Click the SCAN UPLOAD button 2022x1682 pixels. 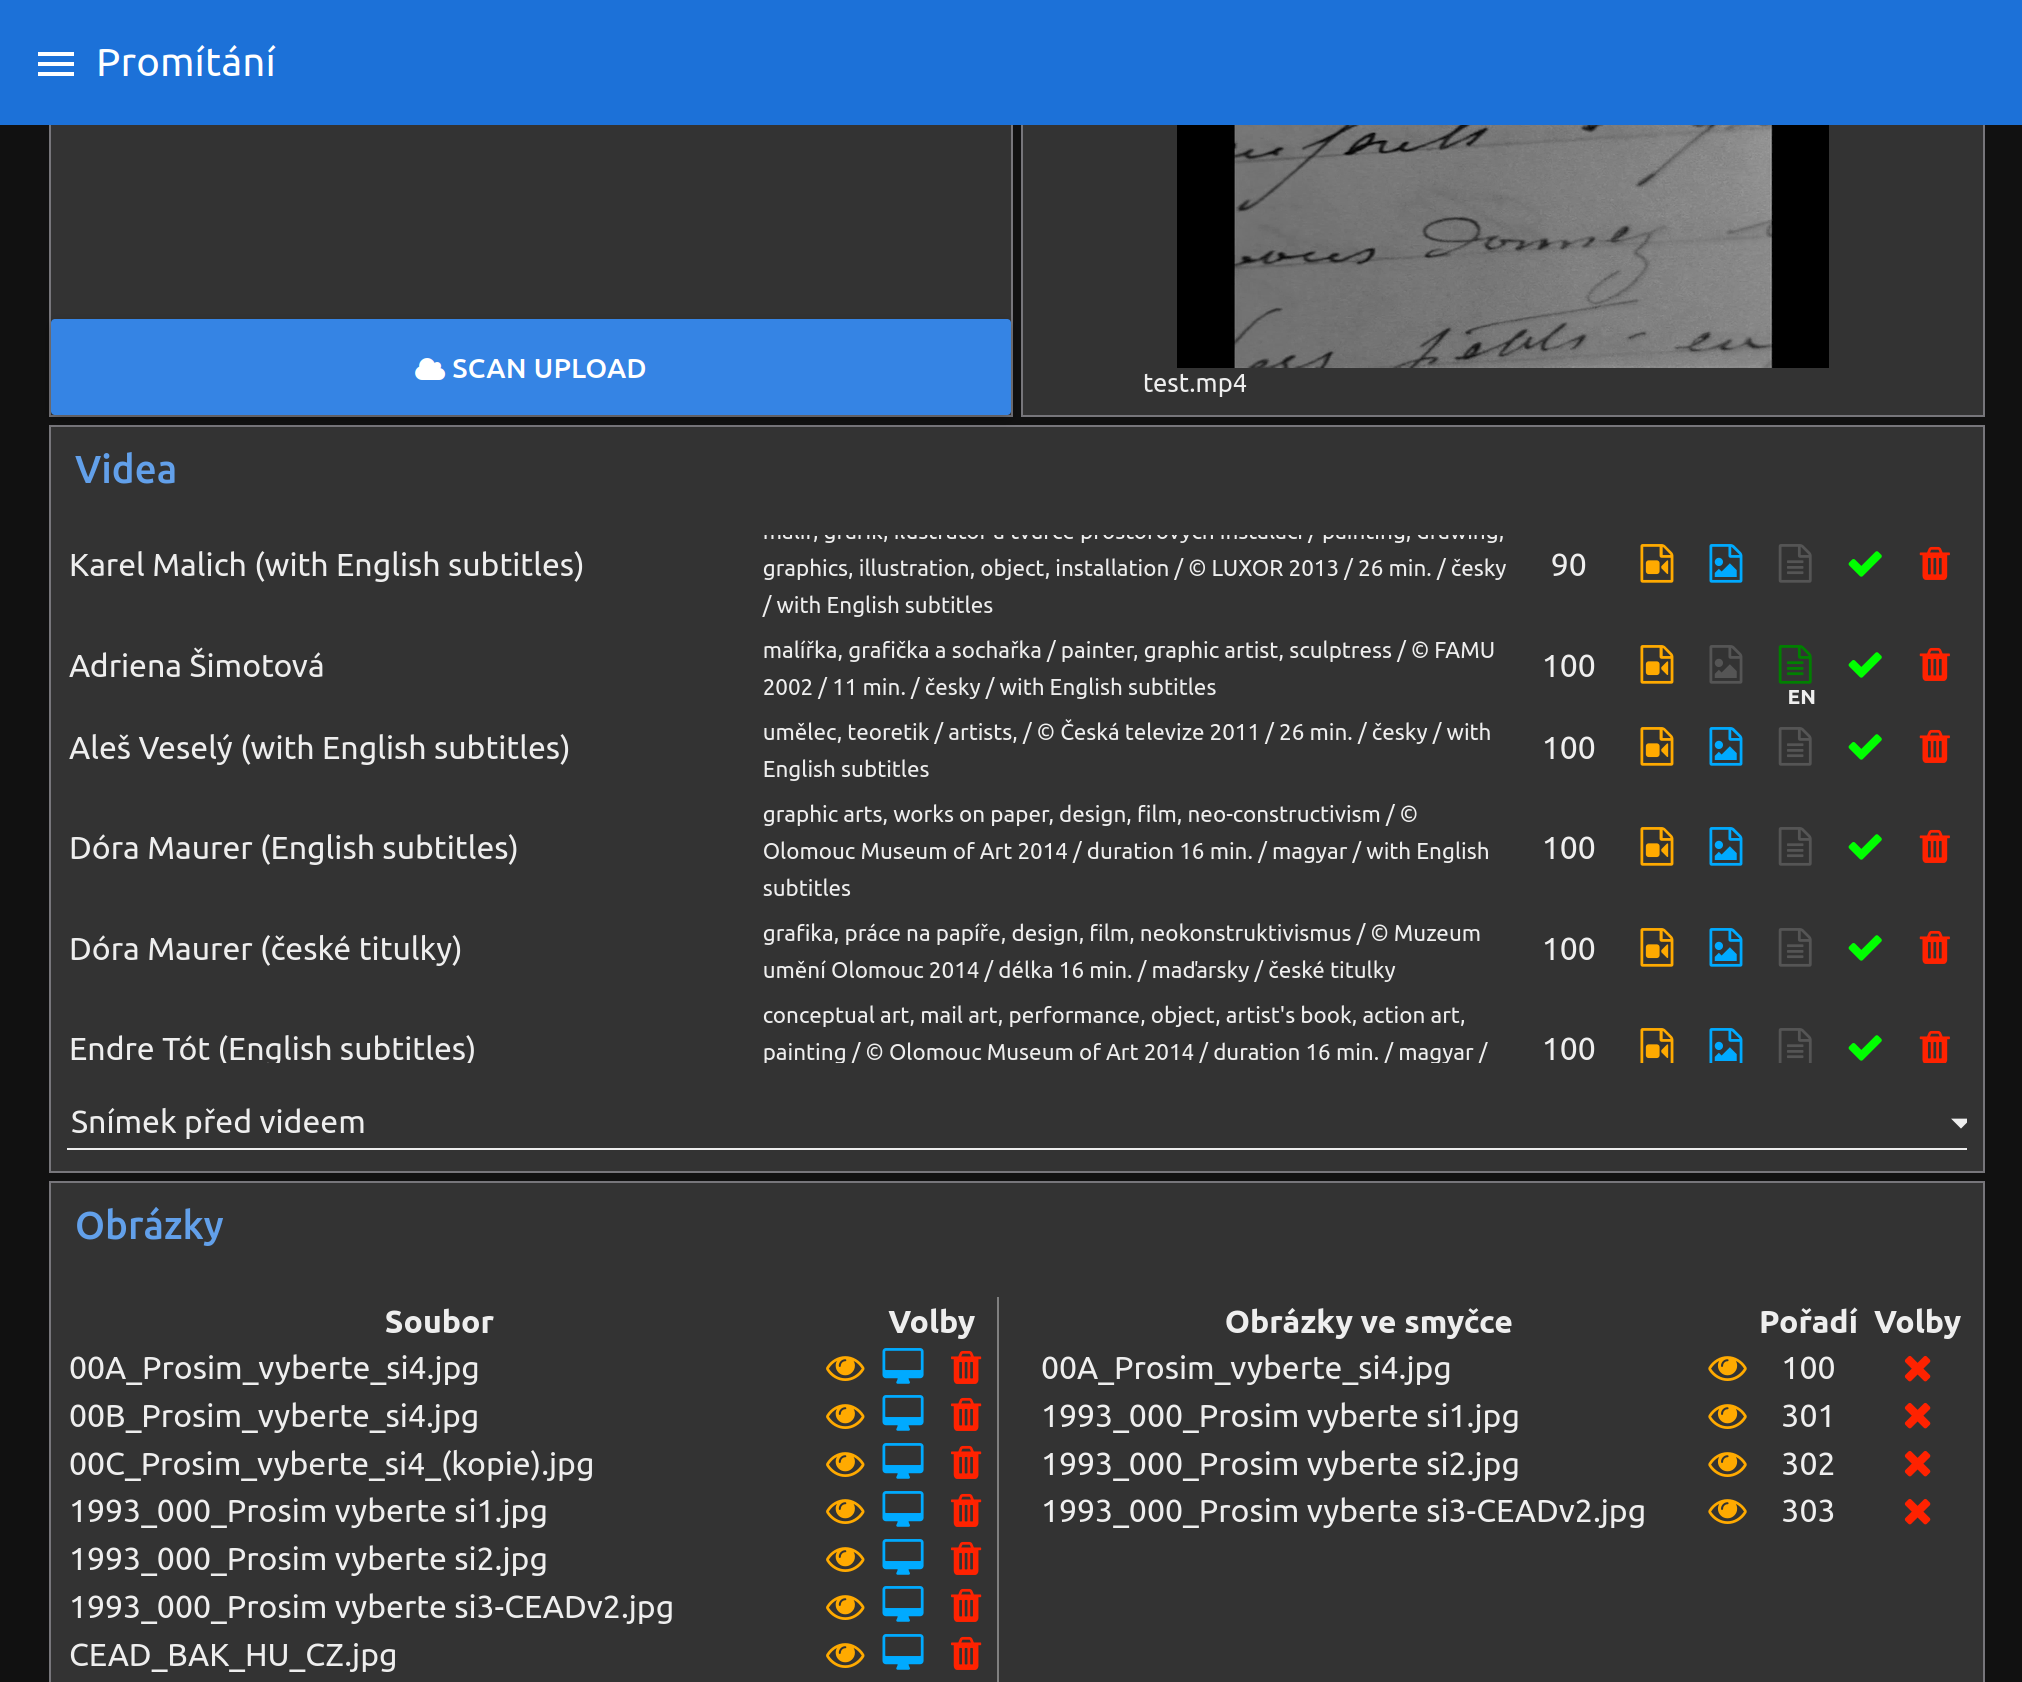tap(531, 368)
